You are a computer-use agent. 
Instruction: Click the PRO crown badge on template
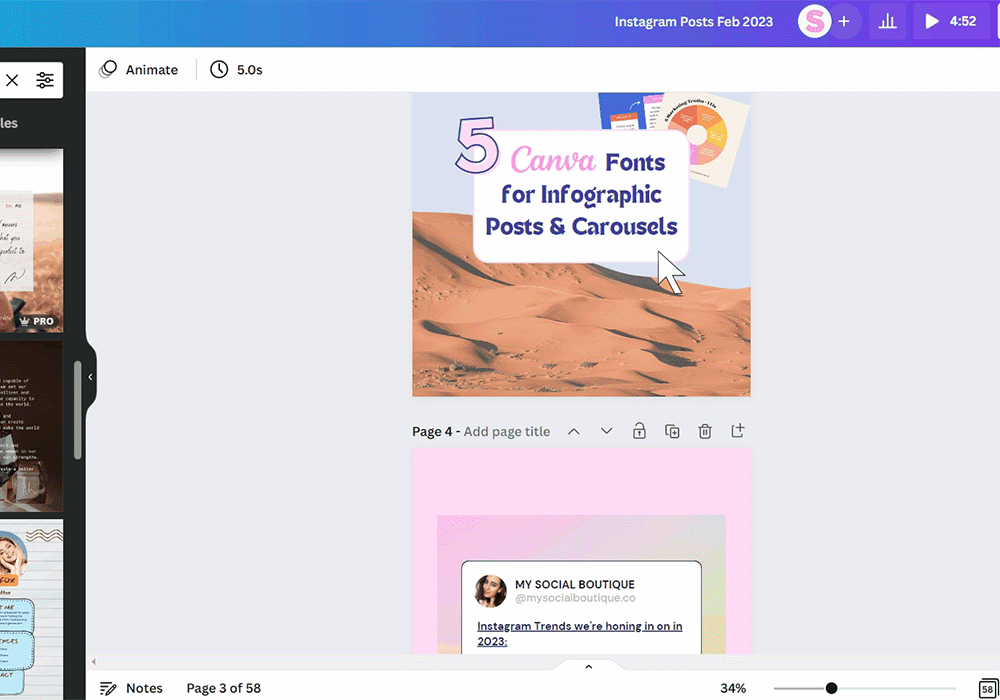(x=37, y=321)
